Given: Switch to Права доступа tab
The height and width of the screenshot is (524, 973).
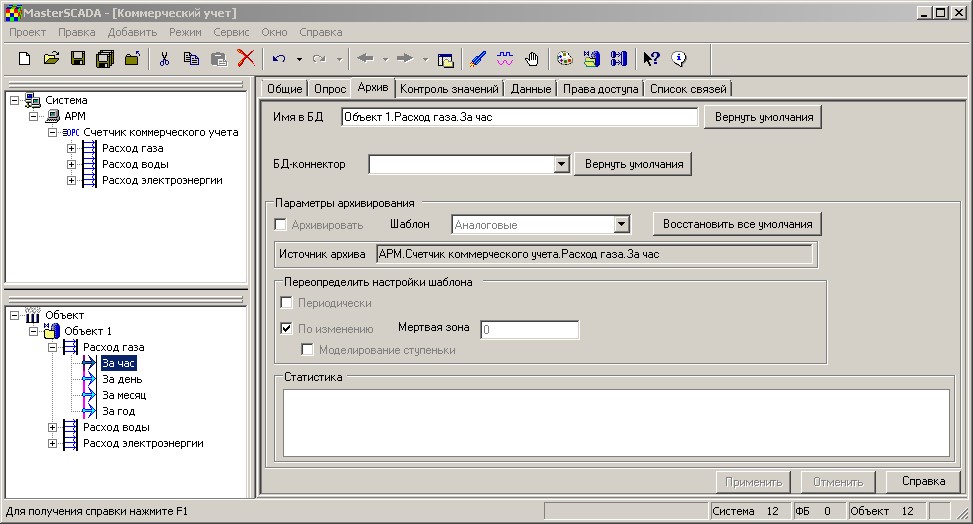Looking at the screenshot, I should [601, 89].
